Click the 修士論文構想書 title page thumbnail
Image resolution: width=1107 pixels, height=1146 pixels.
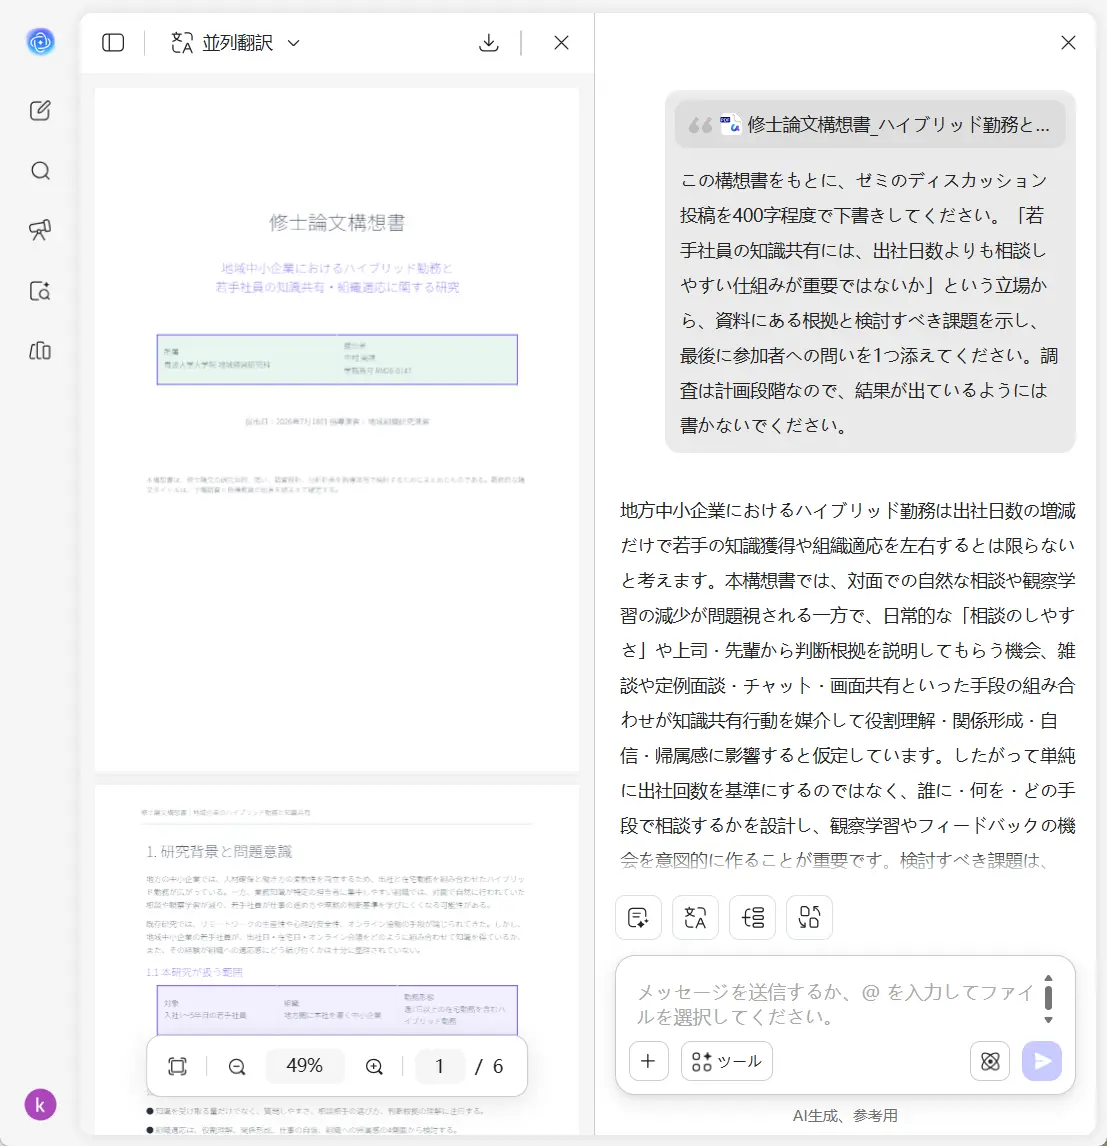pos(337,430)
